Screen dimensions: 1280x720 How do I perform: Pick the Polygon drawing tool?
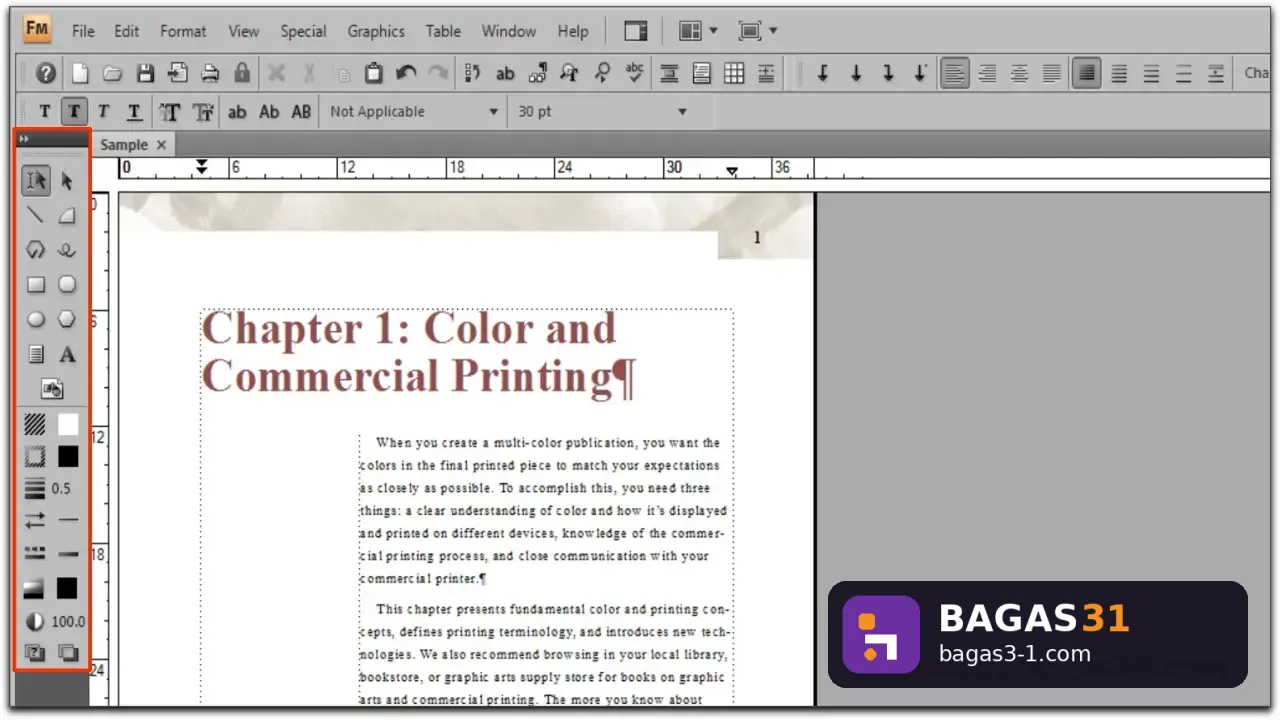[67, 320]
